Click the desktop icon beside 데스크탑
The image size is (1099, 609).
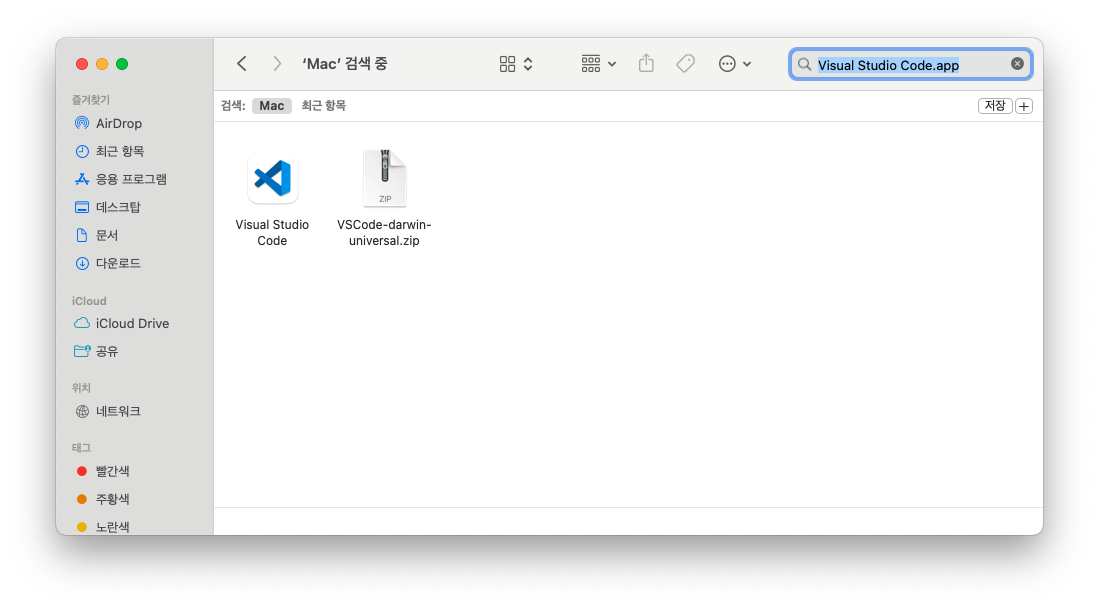tap(82, 207)
